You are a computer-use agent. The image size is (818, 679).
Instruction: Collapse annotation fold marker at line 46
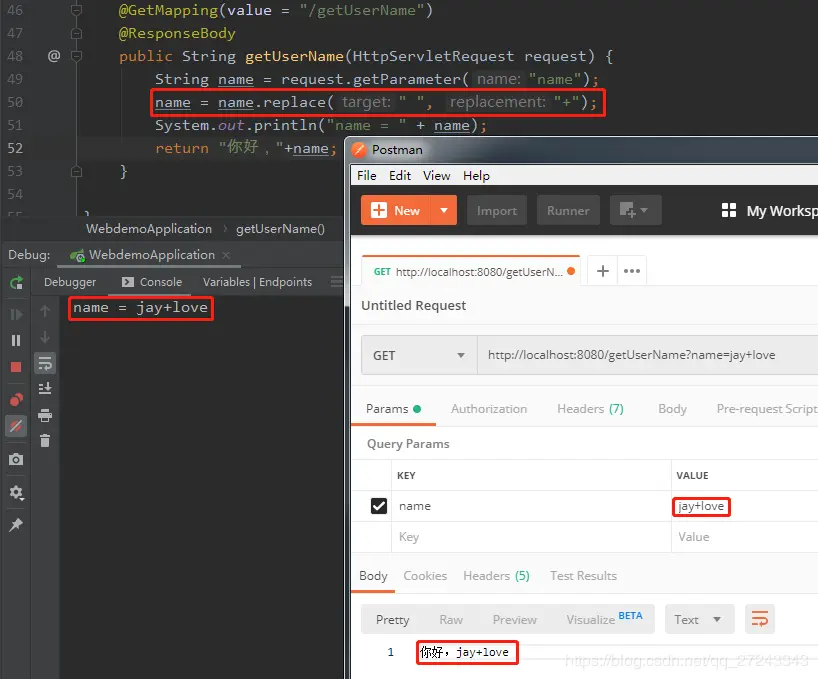[76, 10]
